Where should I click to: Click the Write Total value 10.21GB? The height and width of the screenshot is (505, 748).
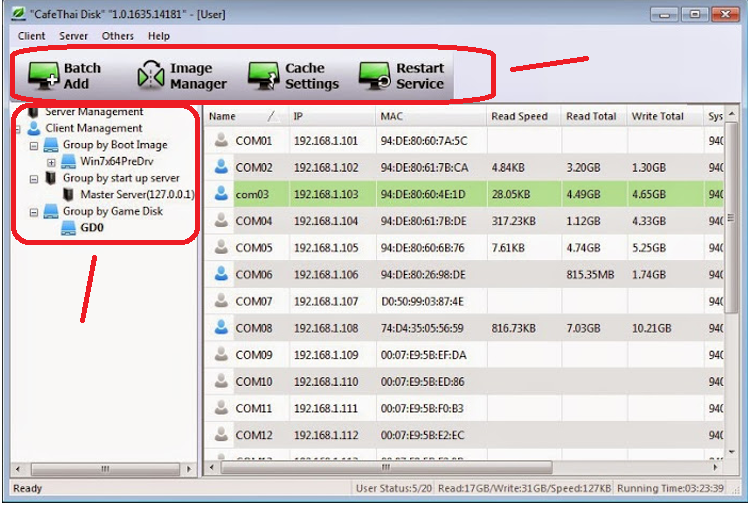651,328
